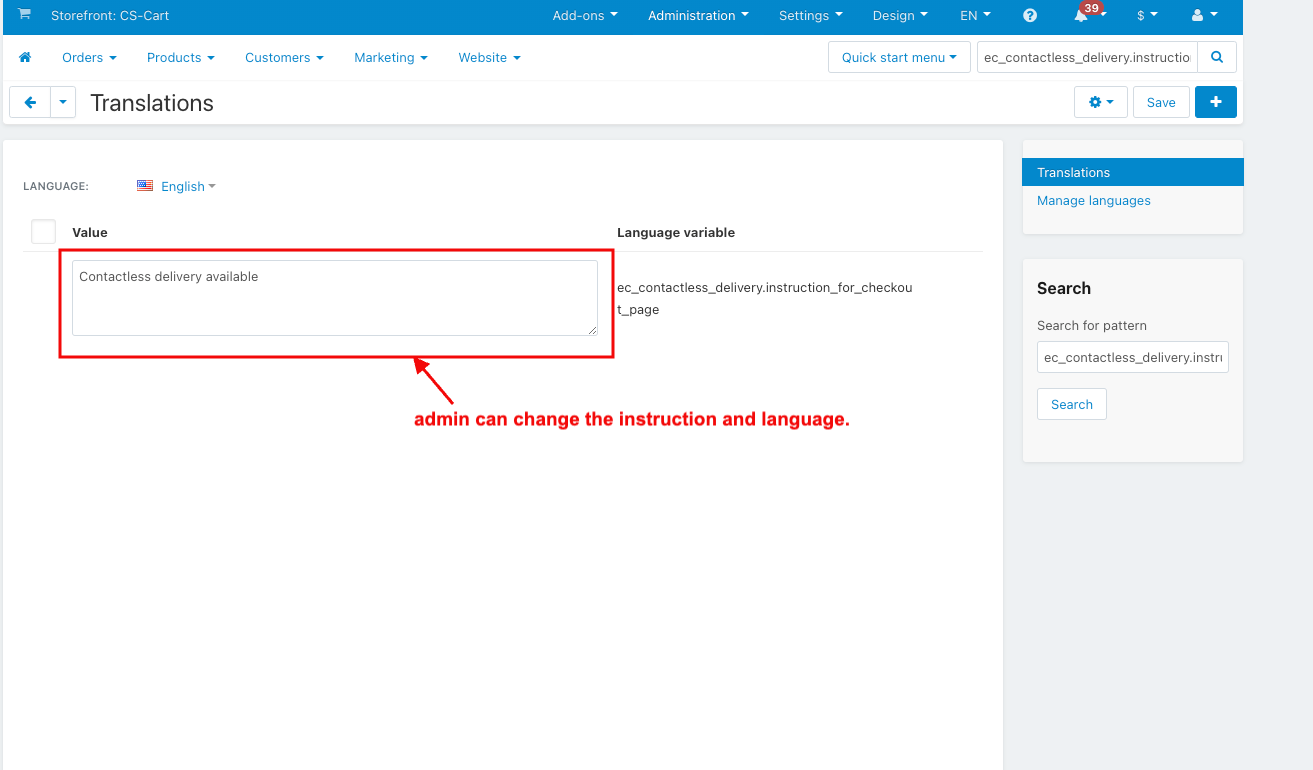Click the blue plus add button
Image resolution: width=1313 pixels, height=770 pixels.
click(x=1216, y=102)
